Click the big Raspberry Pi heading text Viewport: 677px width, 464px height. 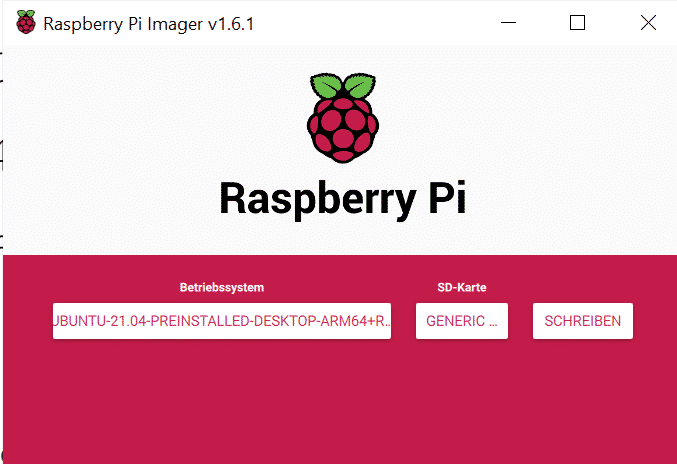click(x=343, y=199)
